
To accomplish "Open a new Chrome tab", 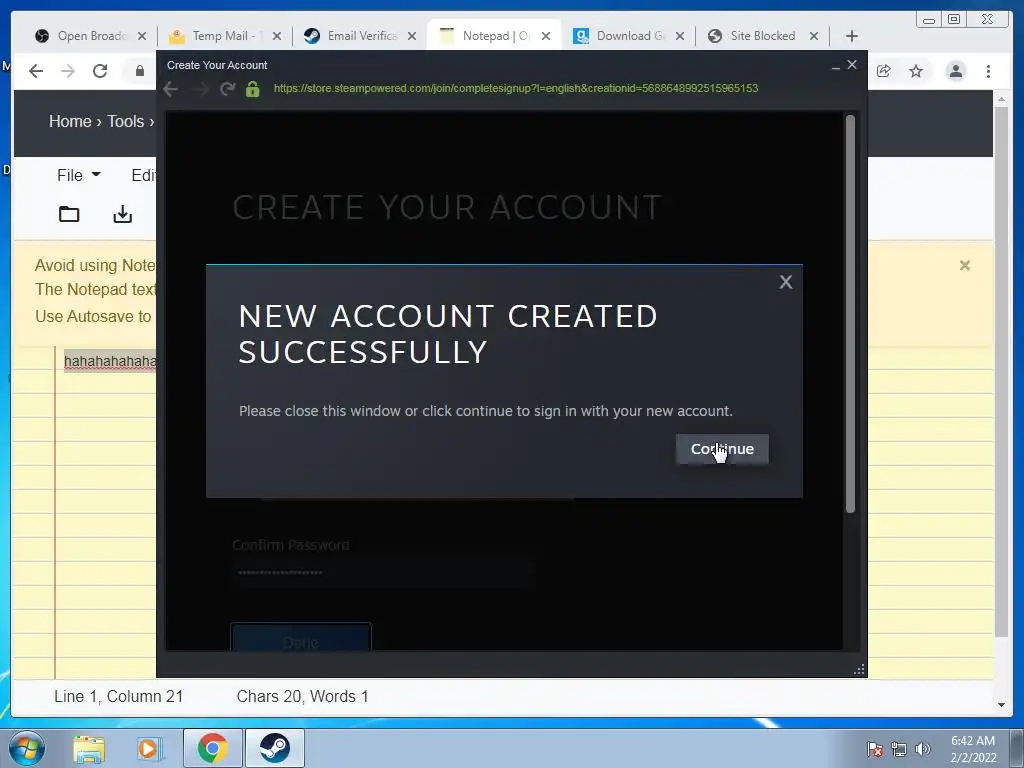I will [852, 36].
